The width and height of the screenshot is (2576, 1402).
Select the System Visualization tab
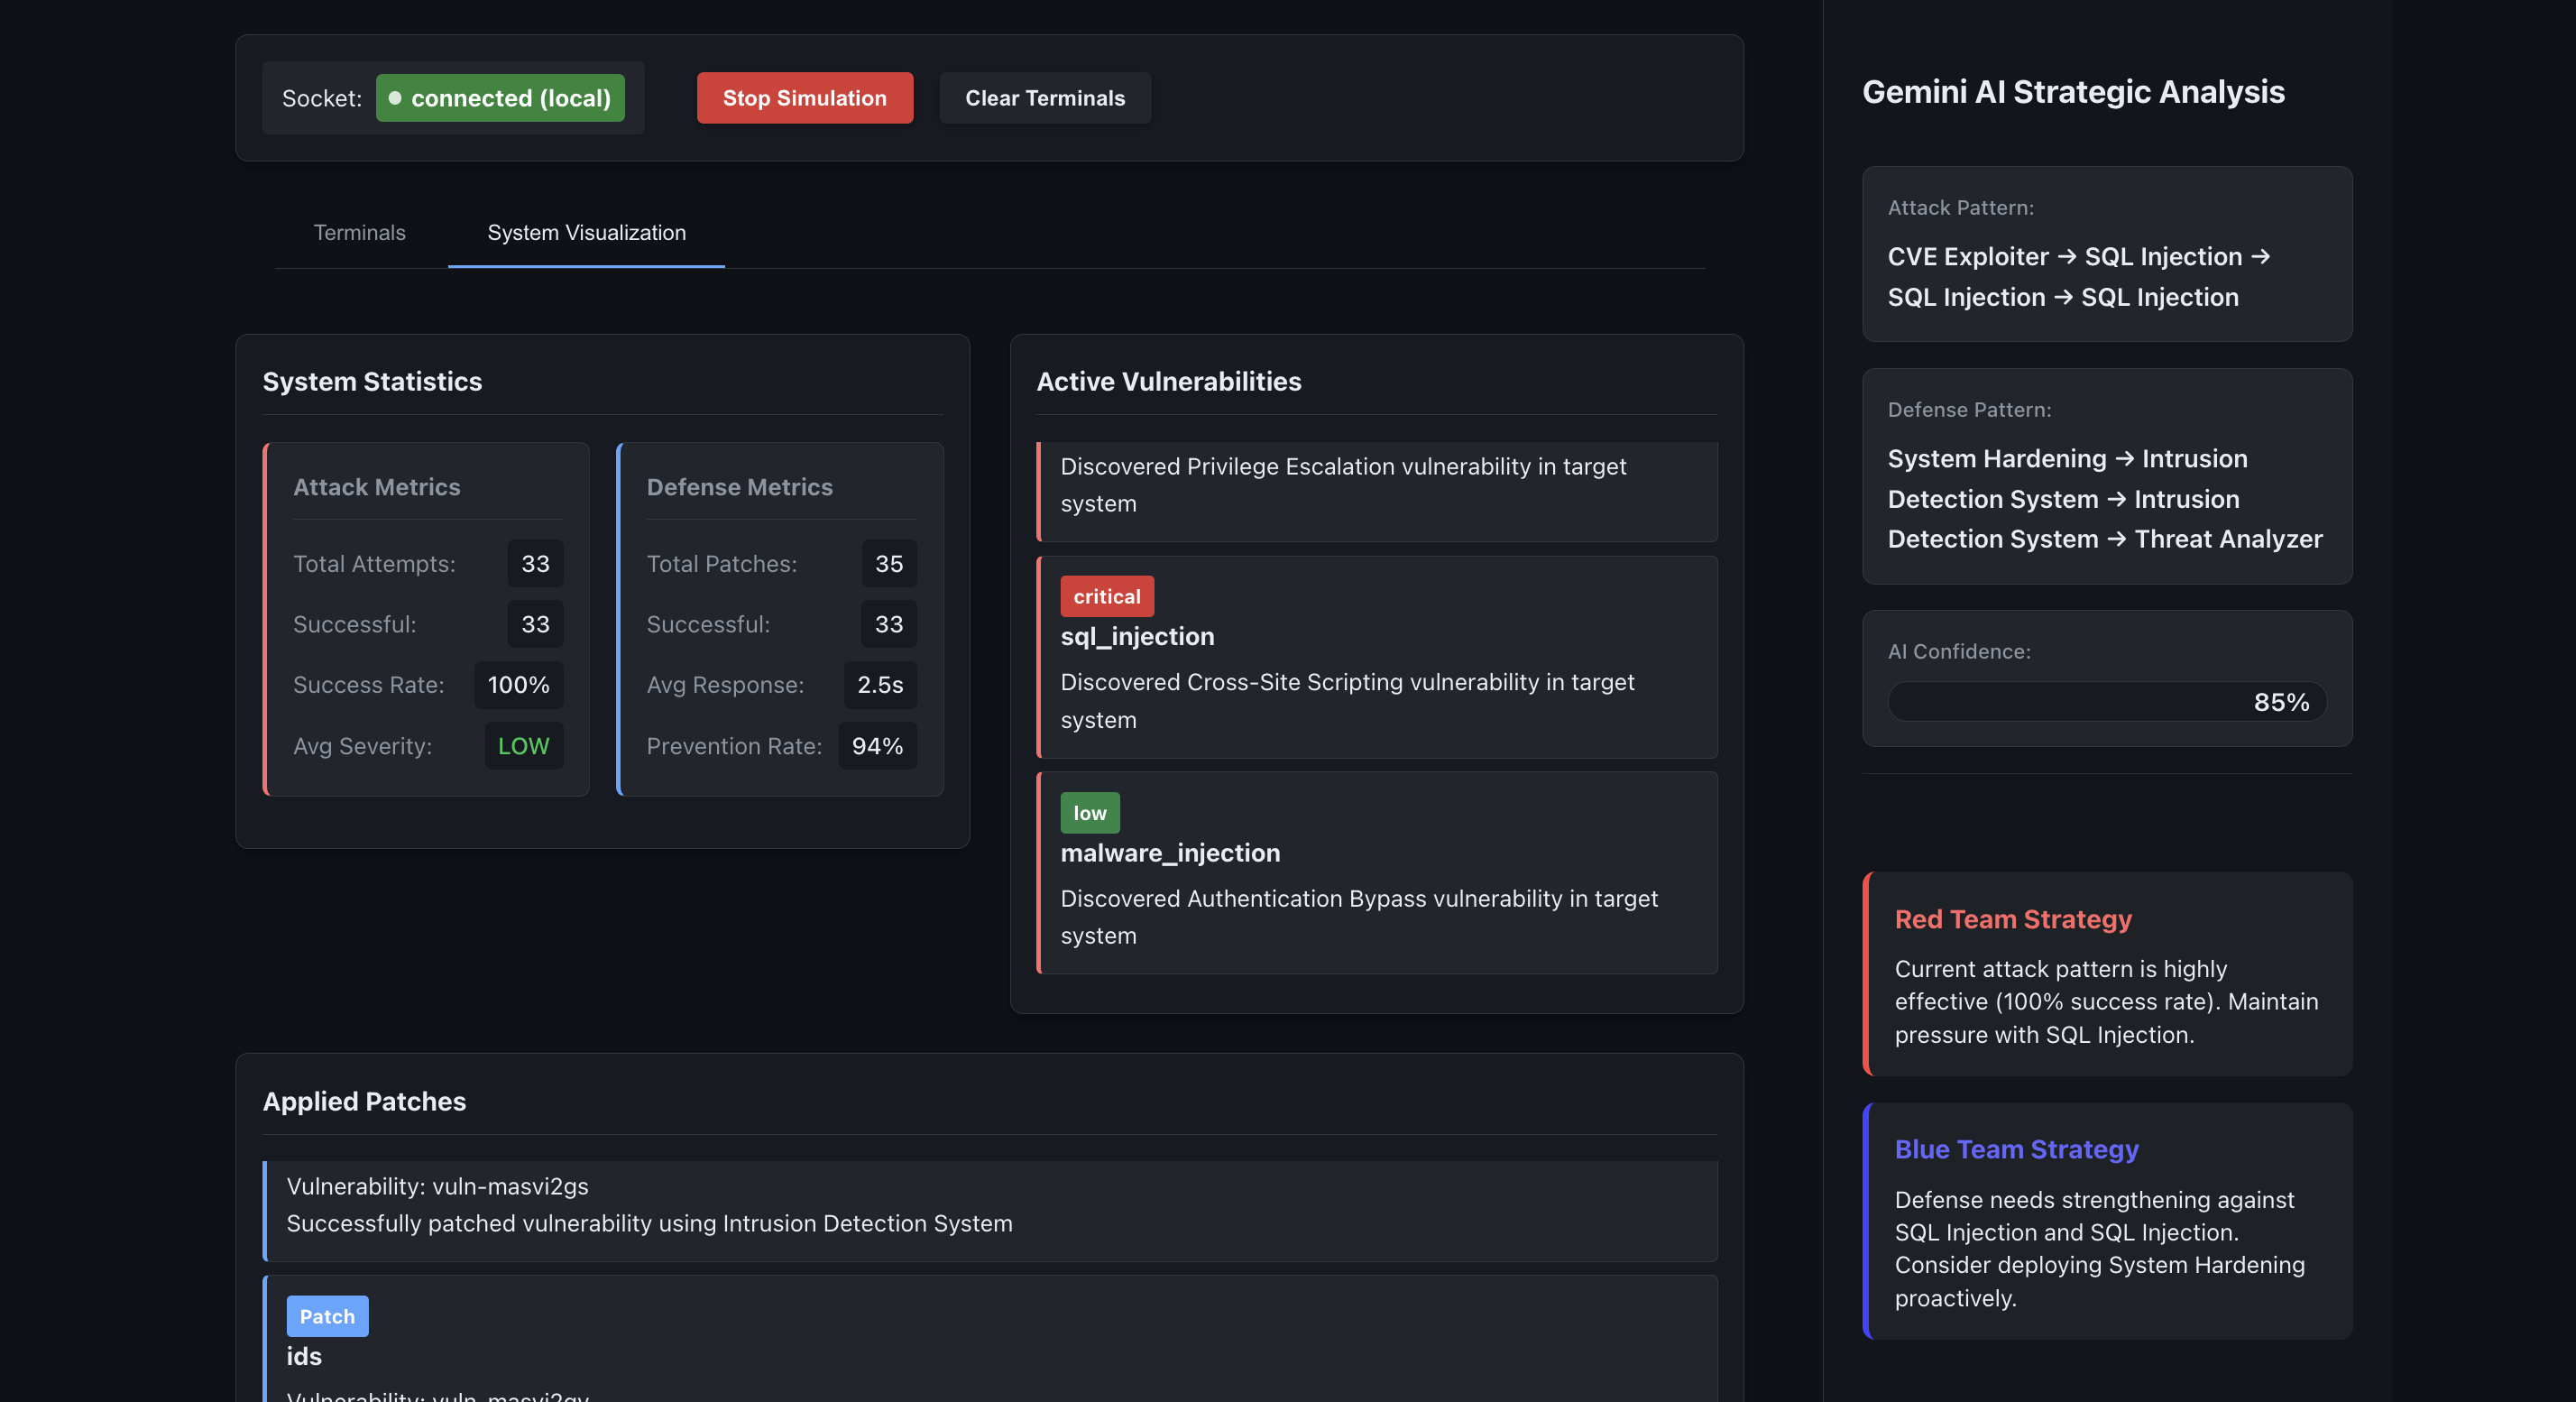click(586, 232)
